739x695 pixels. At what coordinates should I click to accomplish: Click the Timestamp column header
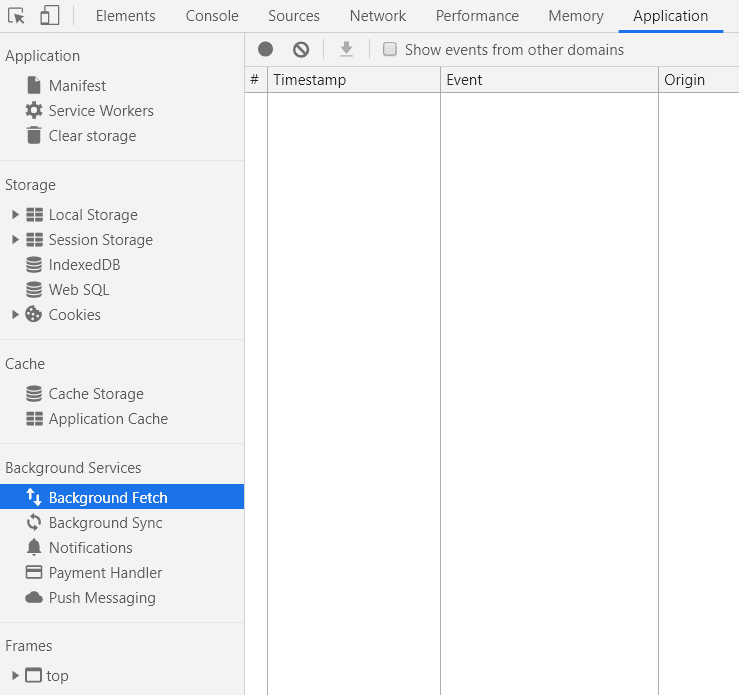pos(354,80)
